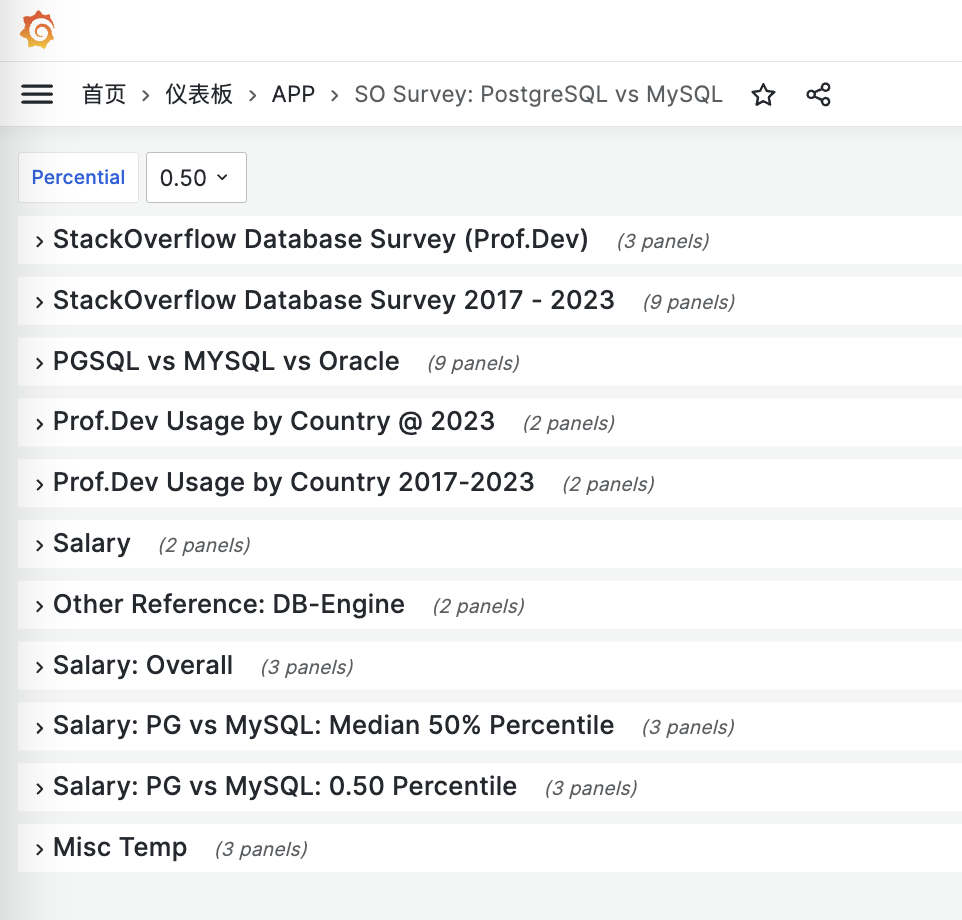
Task: Open the hamburger navigation menu
Action: [37, 94]
